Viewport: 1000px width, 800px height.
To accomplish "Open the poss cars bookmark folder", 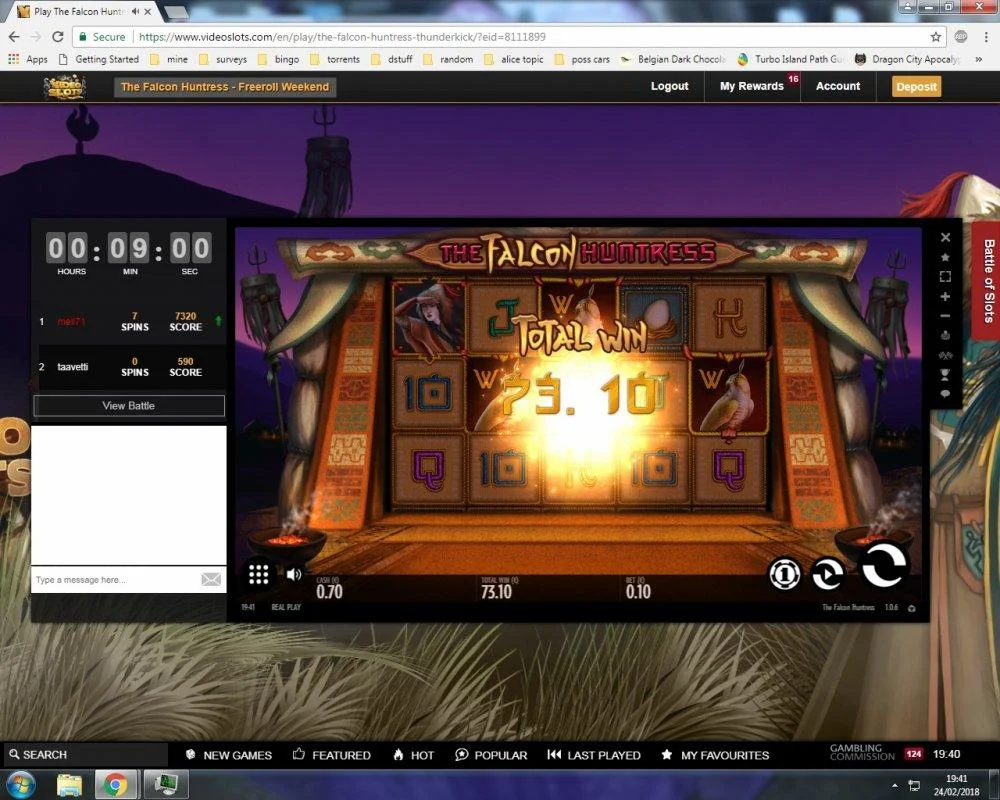I will [x=582, y=59].
